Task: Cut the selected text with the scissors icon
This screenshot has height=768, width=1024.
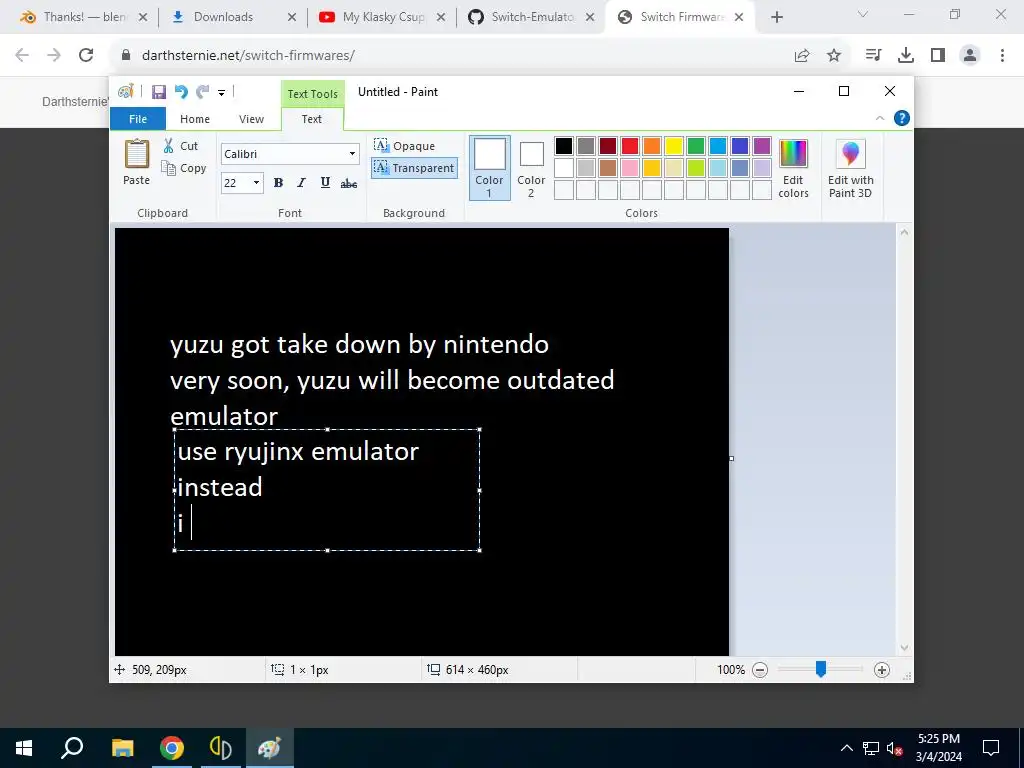Action: pyautogui.click(x=181, y=146)
